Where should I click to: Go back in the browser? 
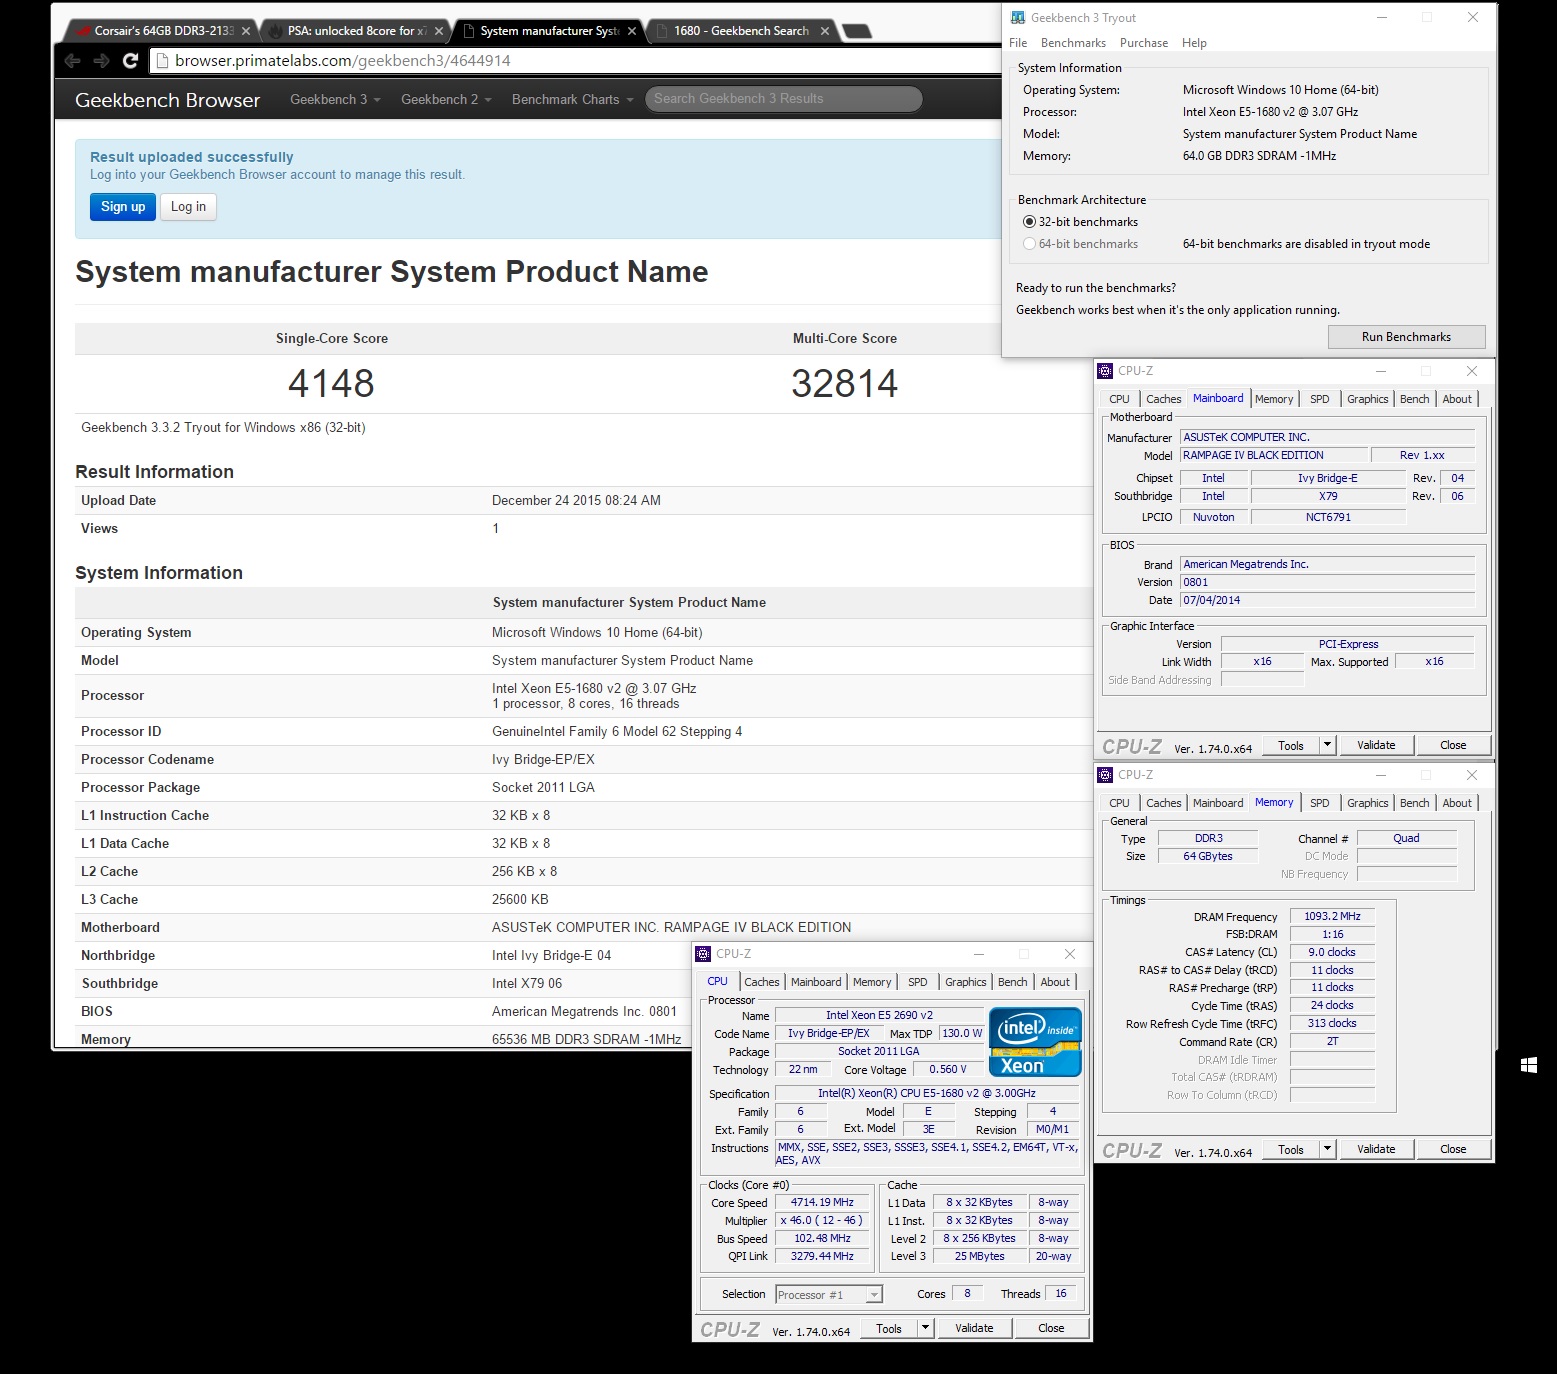[x=72, y=61]
